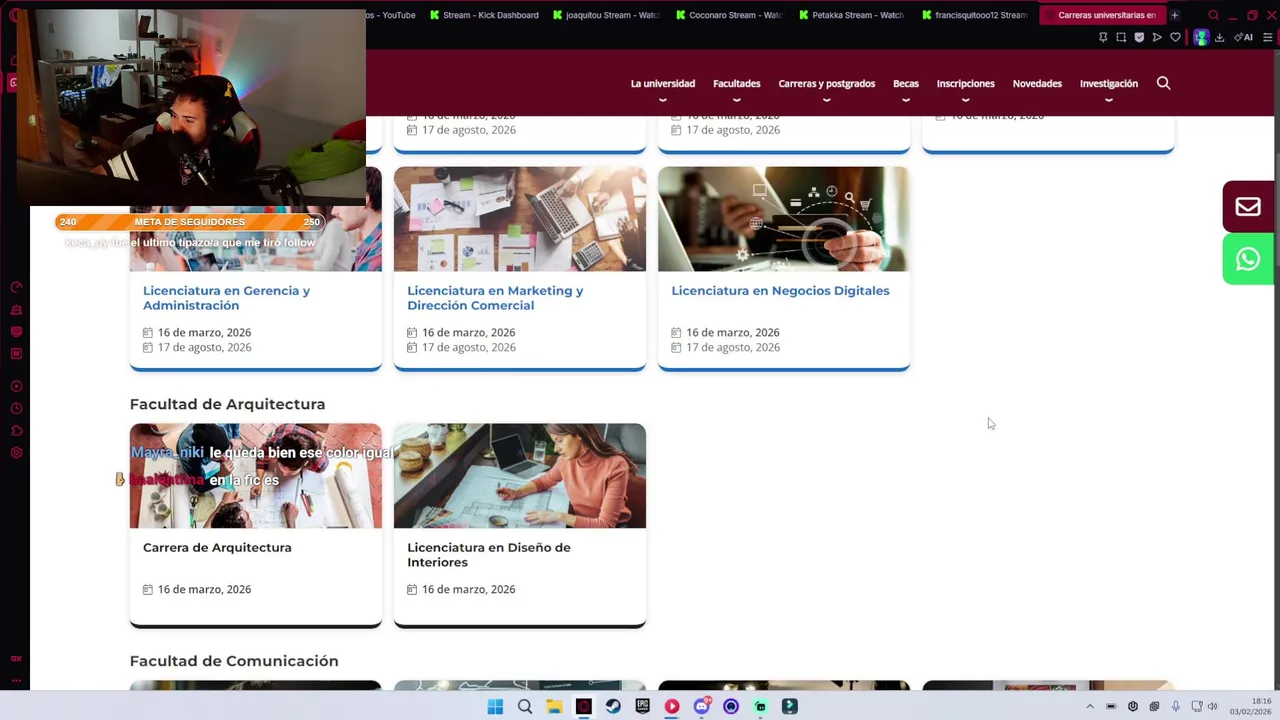Click 16 de marzo date under Negocios Digitales
1280x720 pixels.
[x=732, y=332]
